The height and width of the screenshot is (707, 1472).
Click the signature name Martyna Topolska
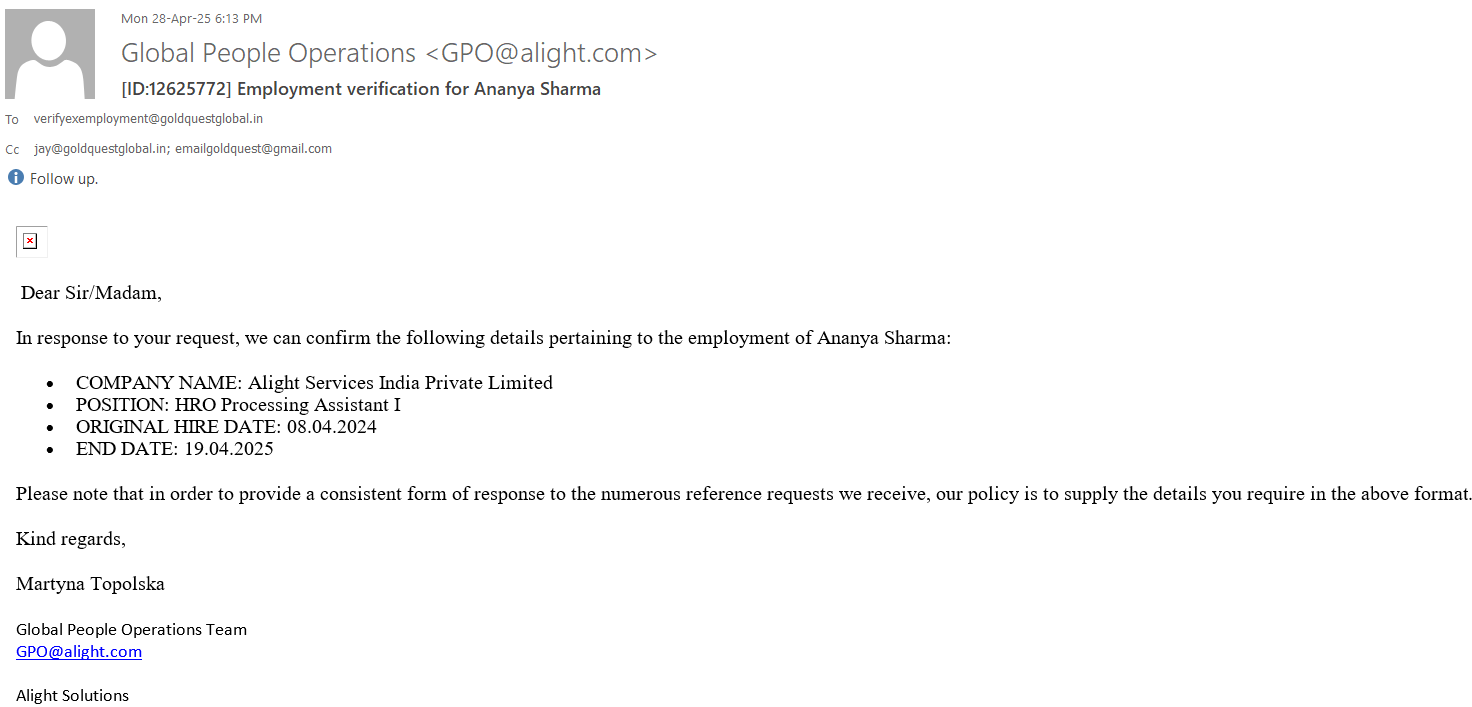click(90, 584)
